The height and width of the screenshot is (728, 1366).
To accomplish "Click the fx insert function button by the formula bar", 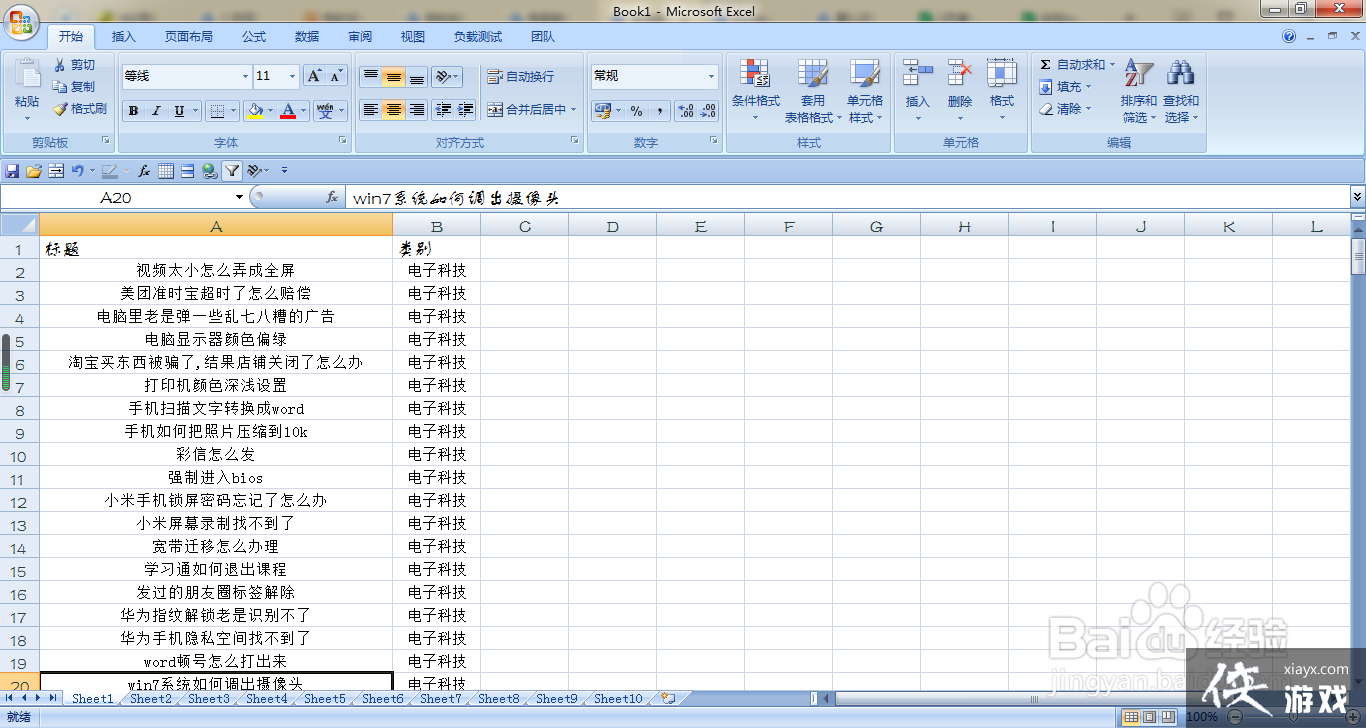I will click(332, 198).
